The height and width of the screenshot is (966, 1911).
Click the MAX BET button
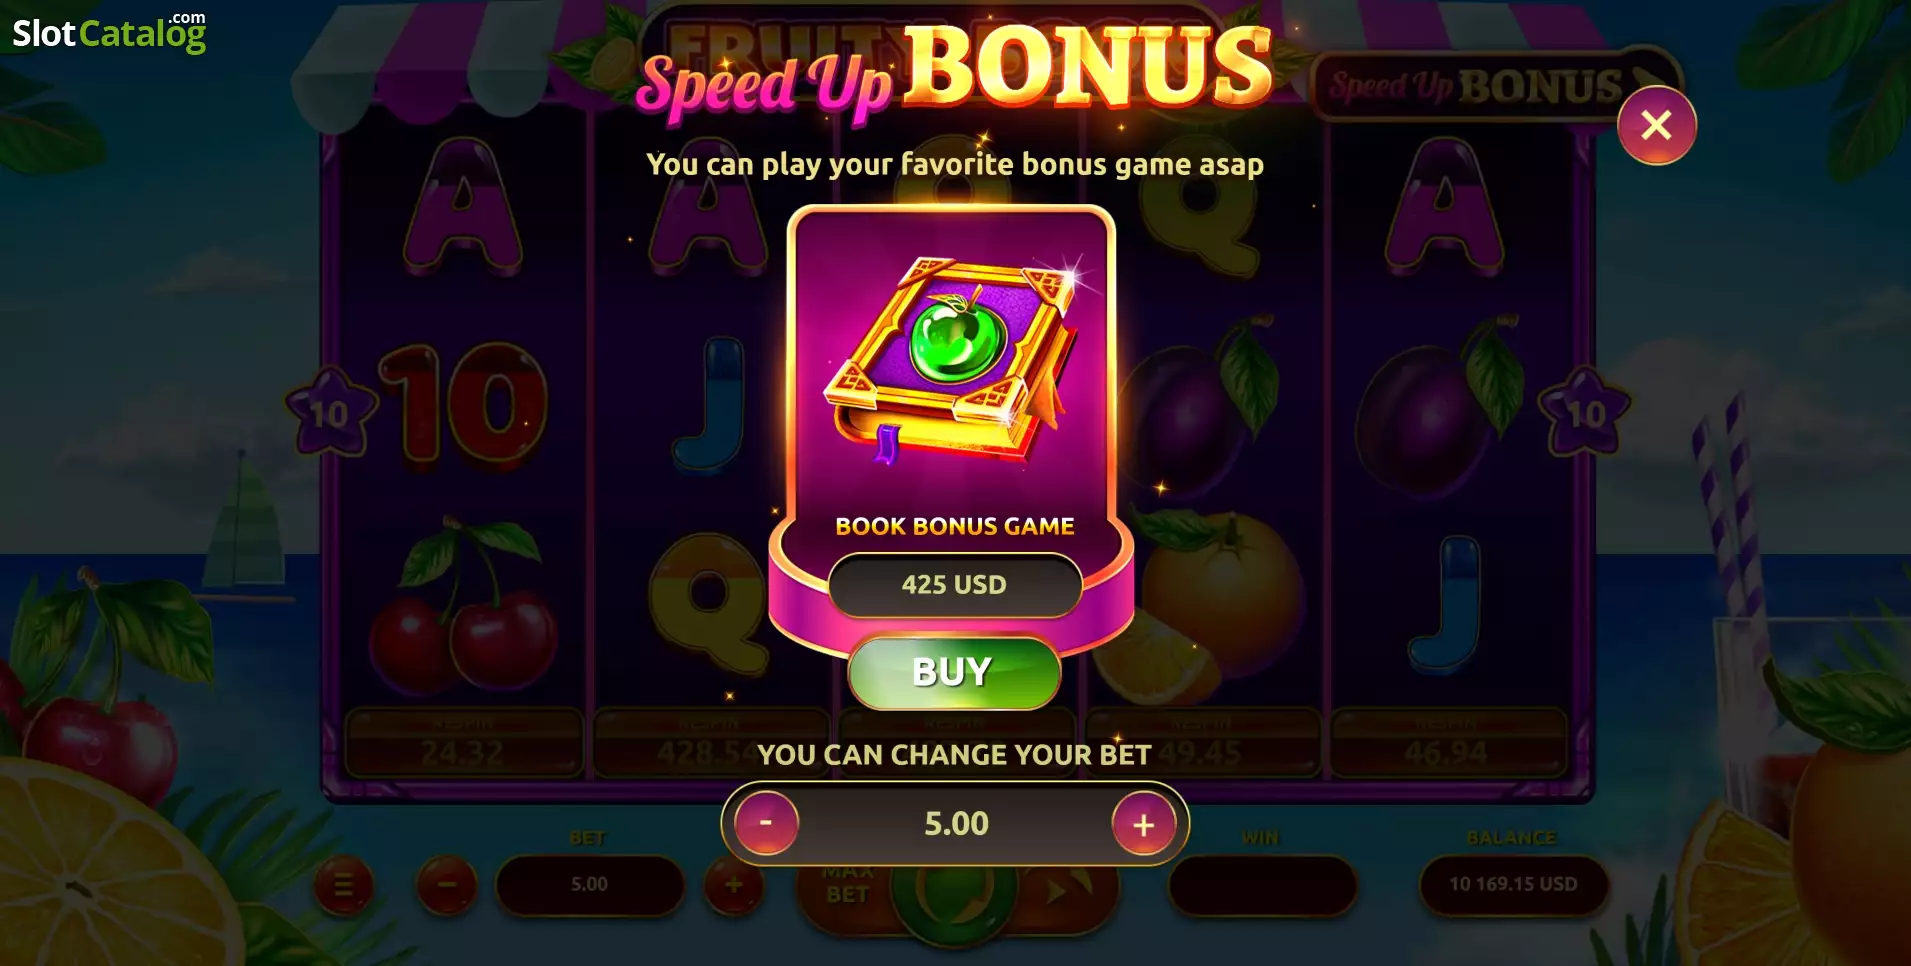(847, 884)
